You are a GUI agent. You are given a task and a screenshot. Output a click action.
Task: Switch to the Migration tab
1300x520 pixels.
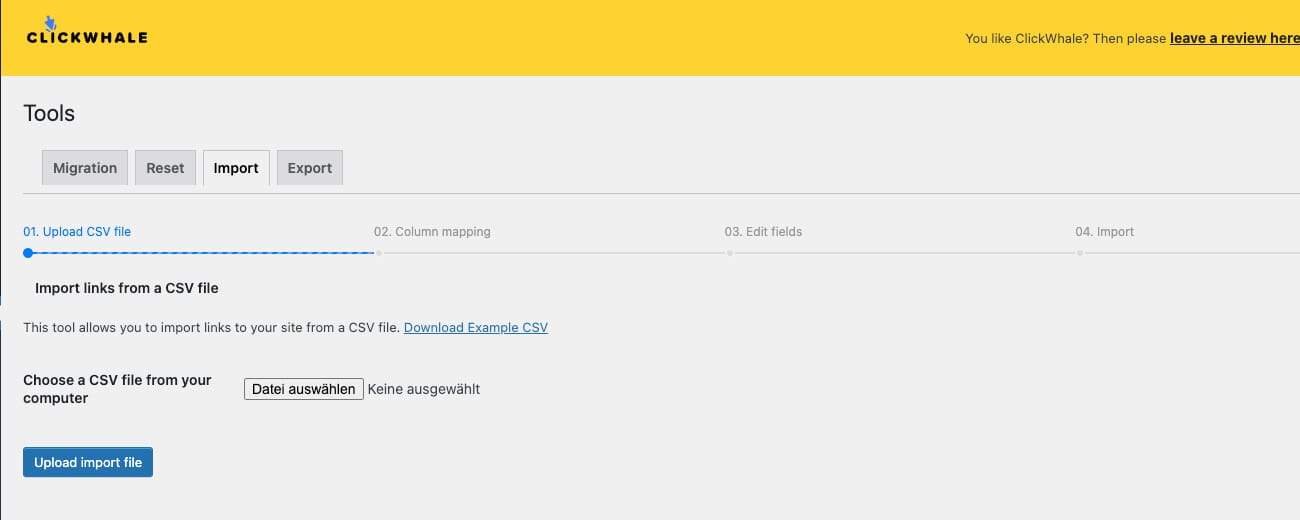pyautogui.click(x=85, y=168)
